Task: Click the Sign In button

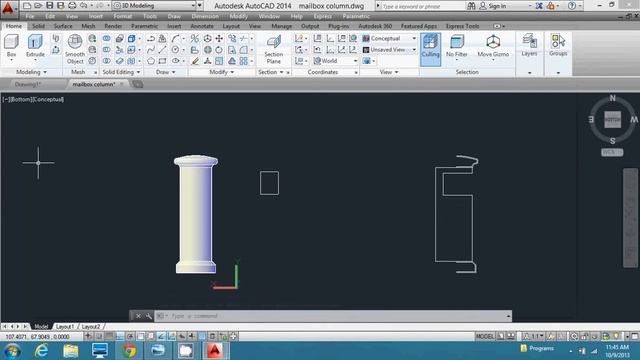Action: click(493, 6)
